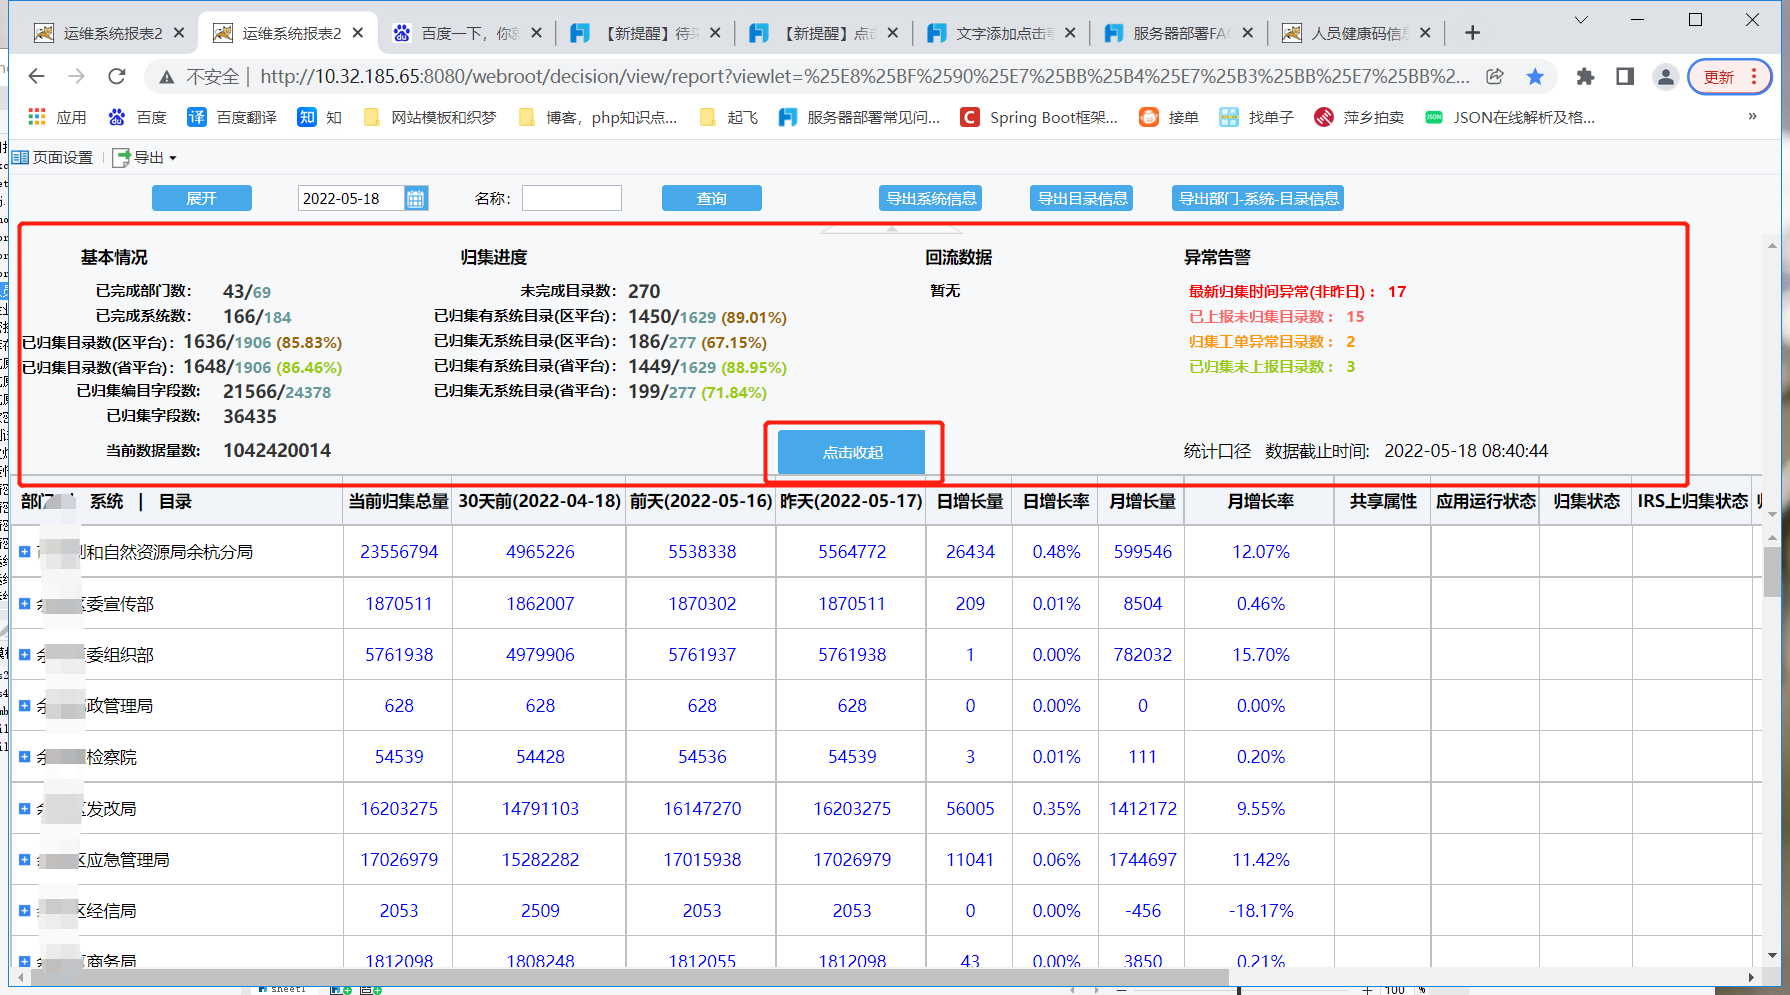
Task: Open the extensions puzzle icon
Action: point(1585,76)
